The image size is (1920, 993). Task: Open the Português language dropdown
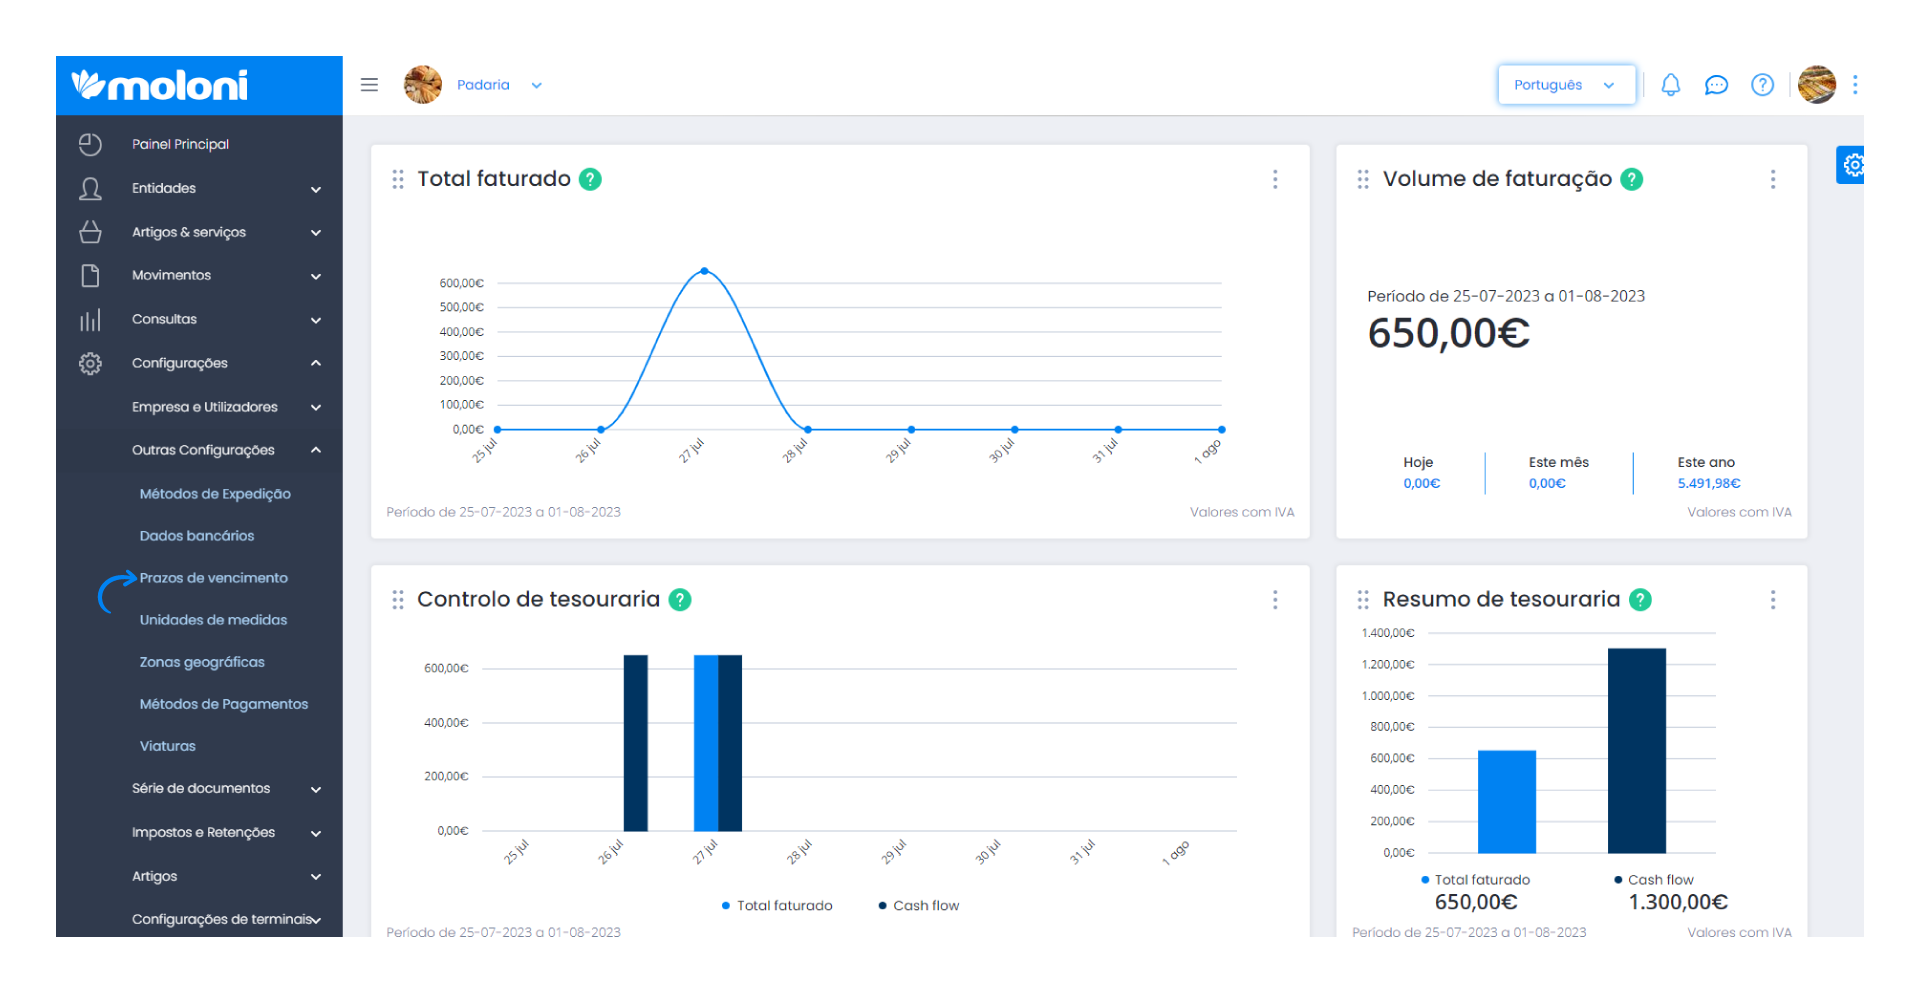[x=1566, y=85]
